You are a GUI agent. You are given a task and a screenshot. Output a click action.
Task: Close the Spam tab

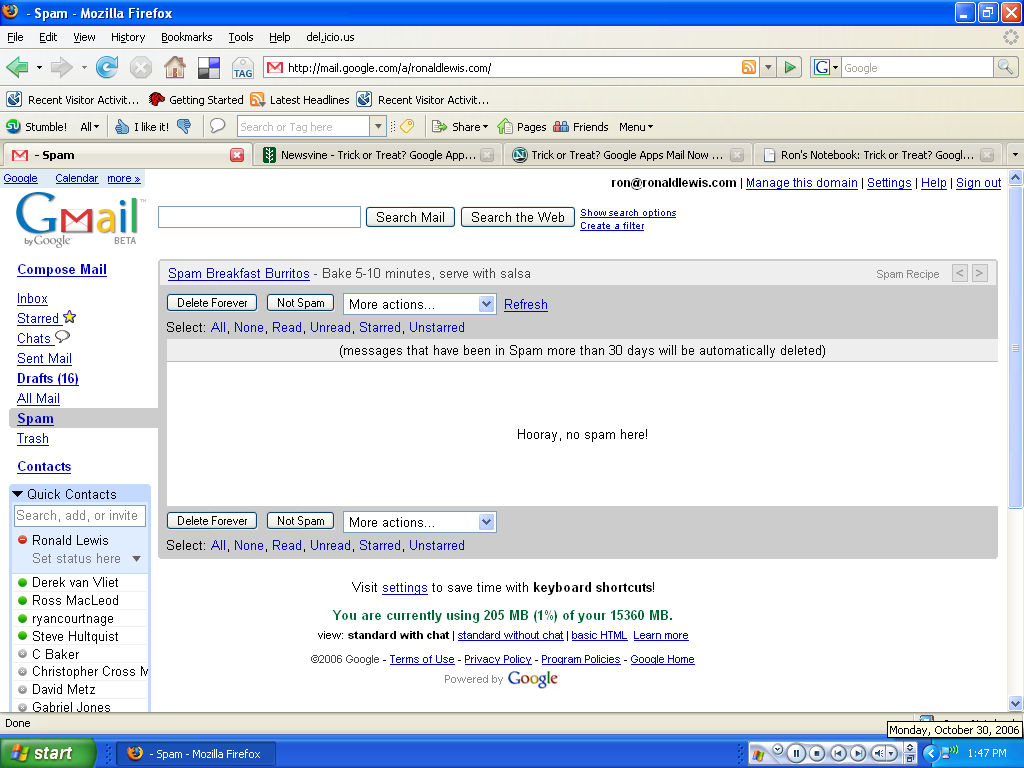(x=237, y=155)
